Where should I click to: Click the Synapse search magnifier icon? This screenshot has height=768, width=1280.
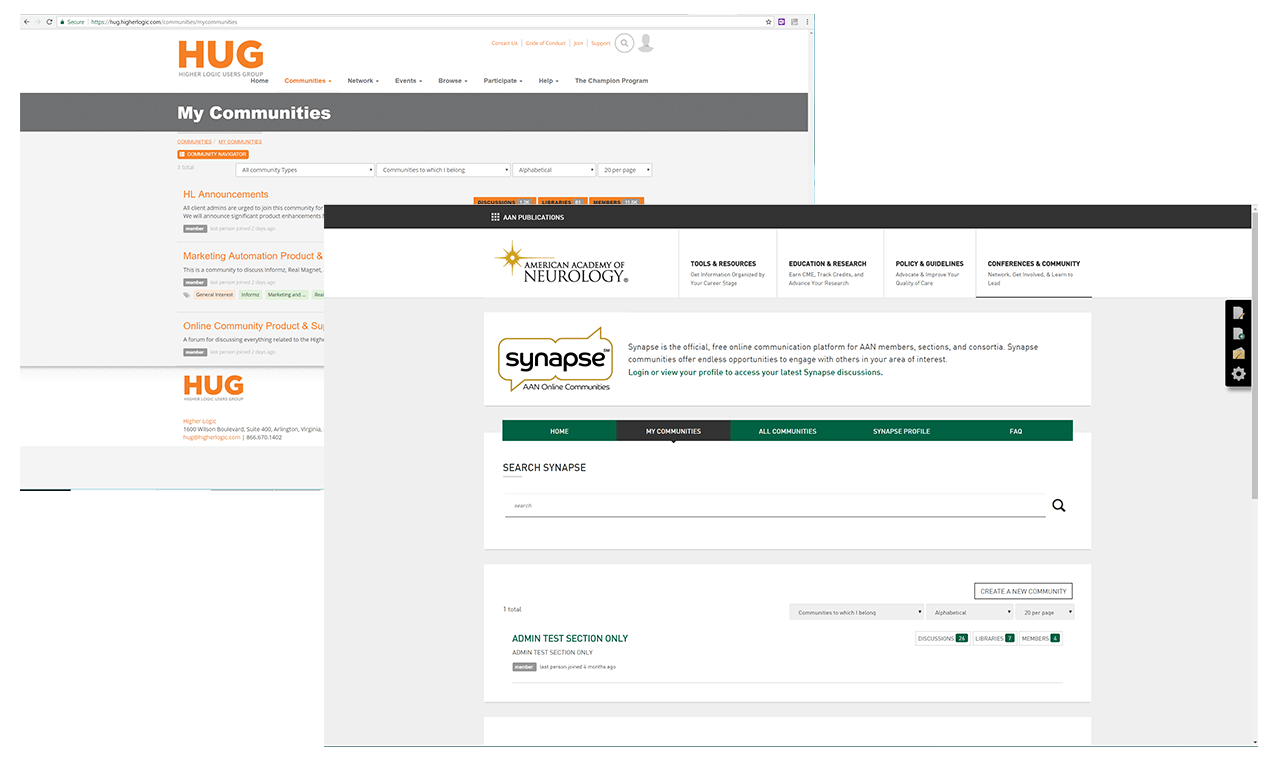pos(1059,505)
